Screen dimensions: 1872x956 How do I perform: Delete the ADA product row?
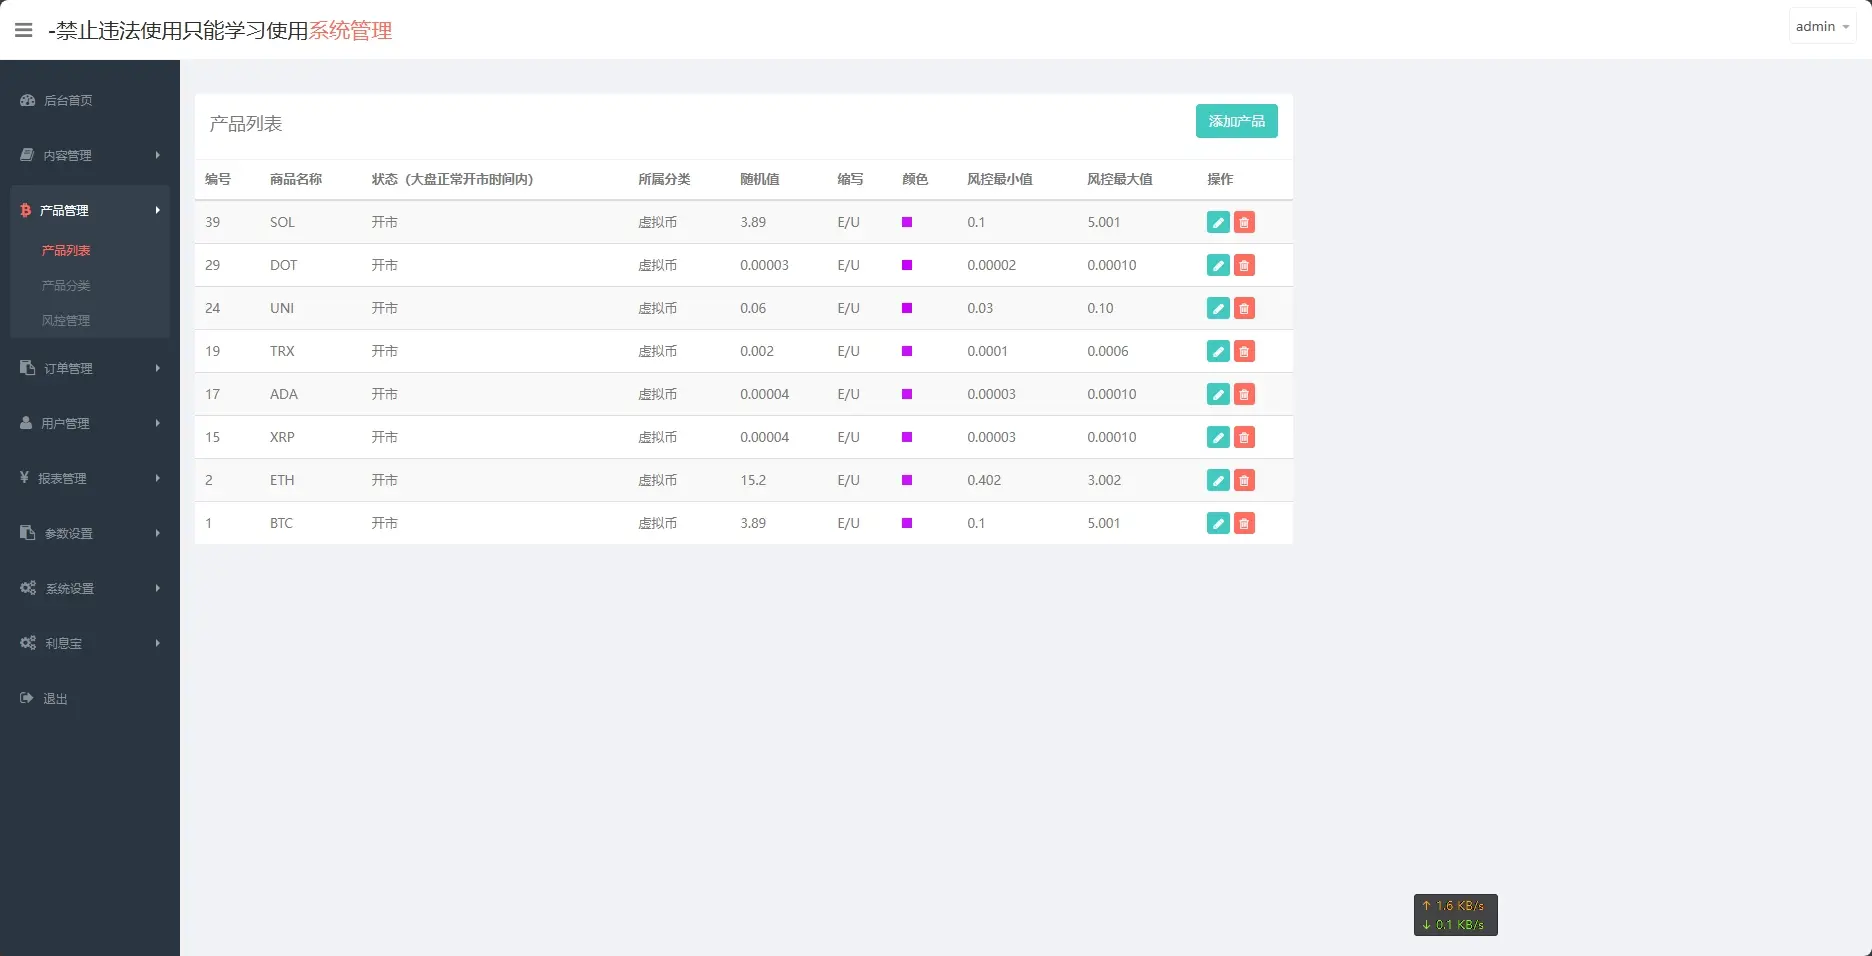(x=1244, y=394)
